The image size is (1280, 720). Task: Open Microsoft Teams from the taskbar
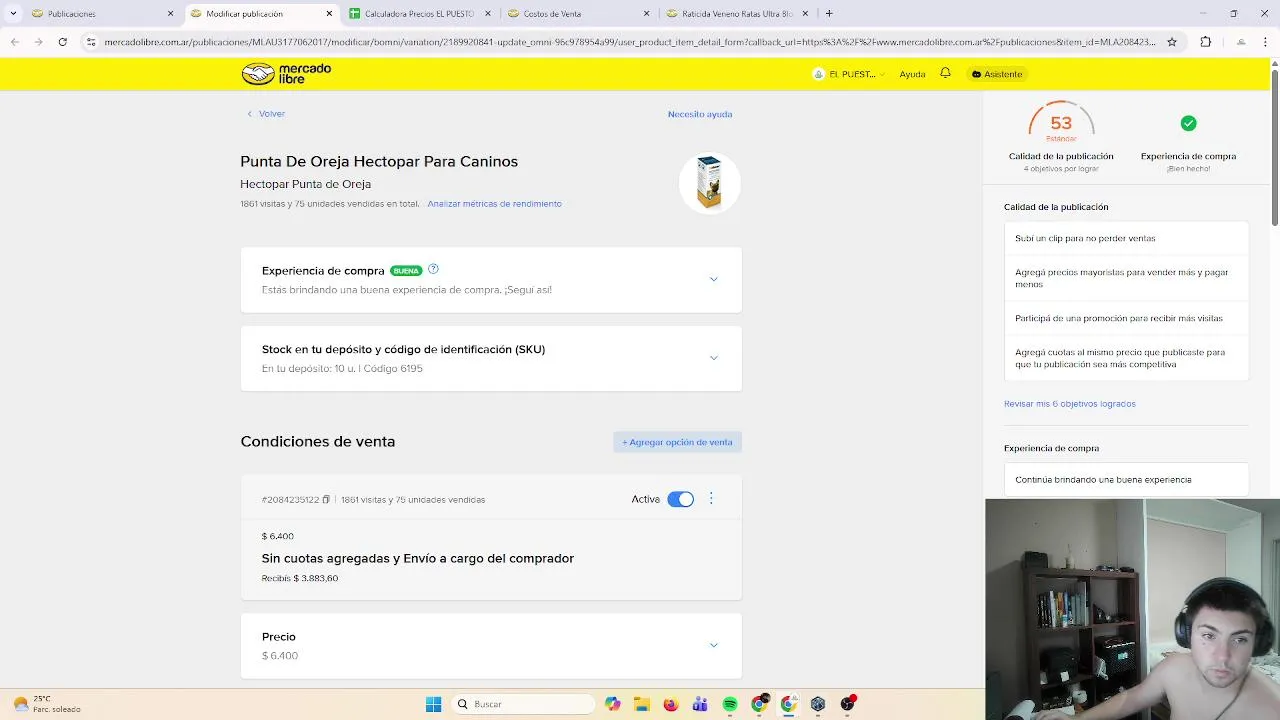(x=700, y=704)
